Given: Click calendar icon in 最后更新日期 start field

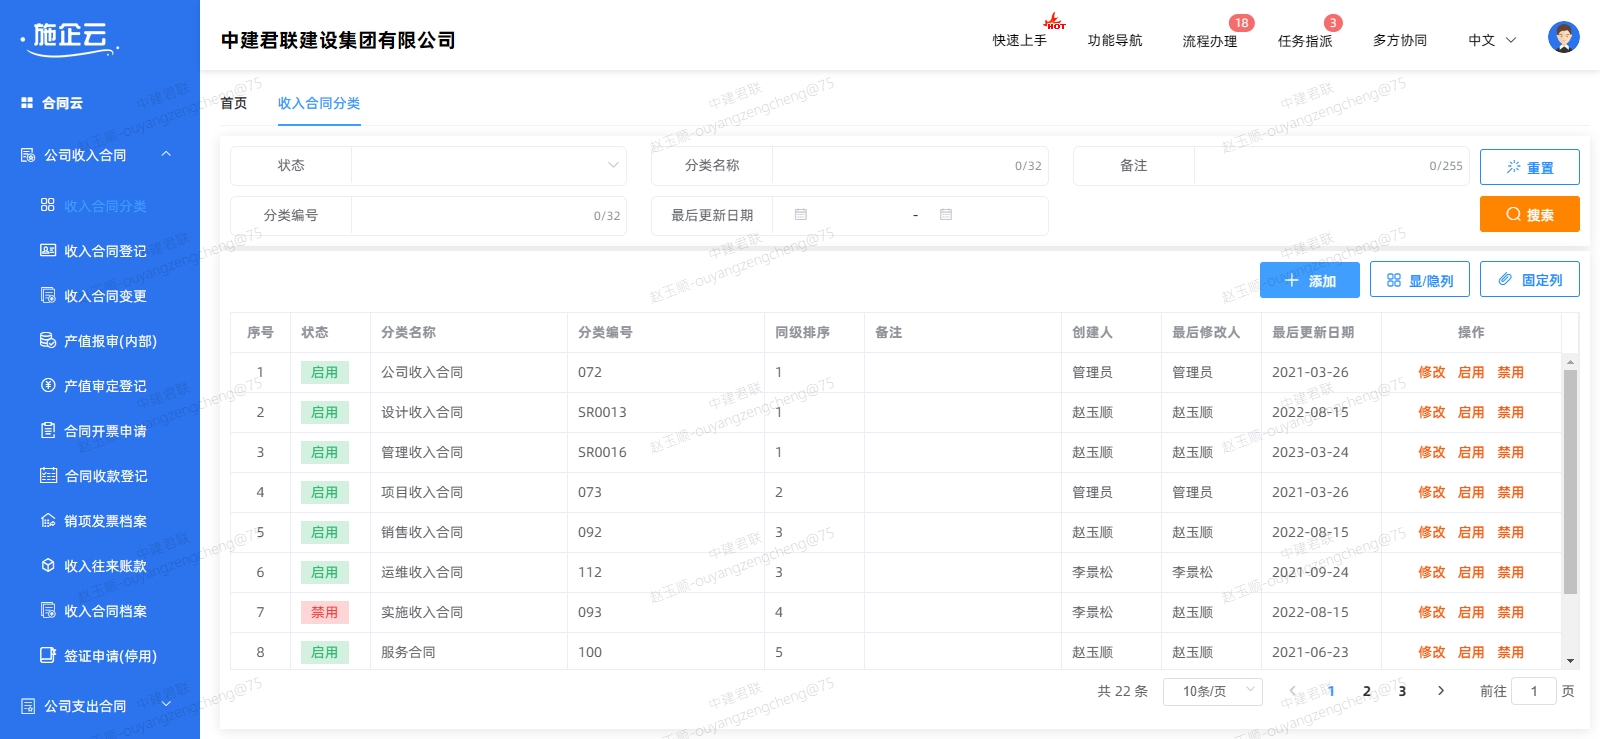Looking at the screenshot, I should [801, 215].
